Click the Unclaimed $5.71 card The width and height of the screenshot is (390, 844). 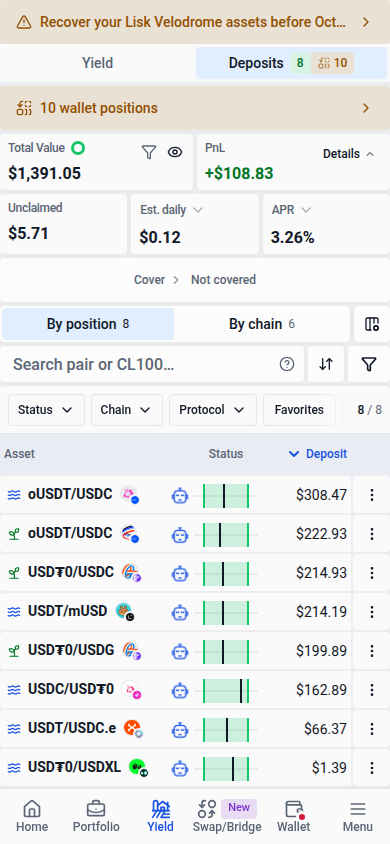coord(63,224)
